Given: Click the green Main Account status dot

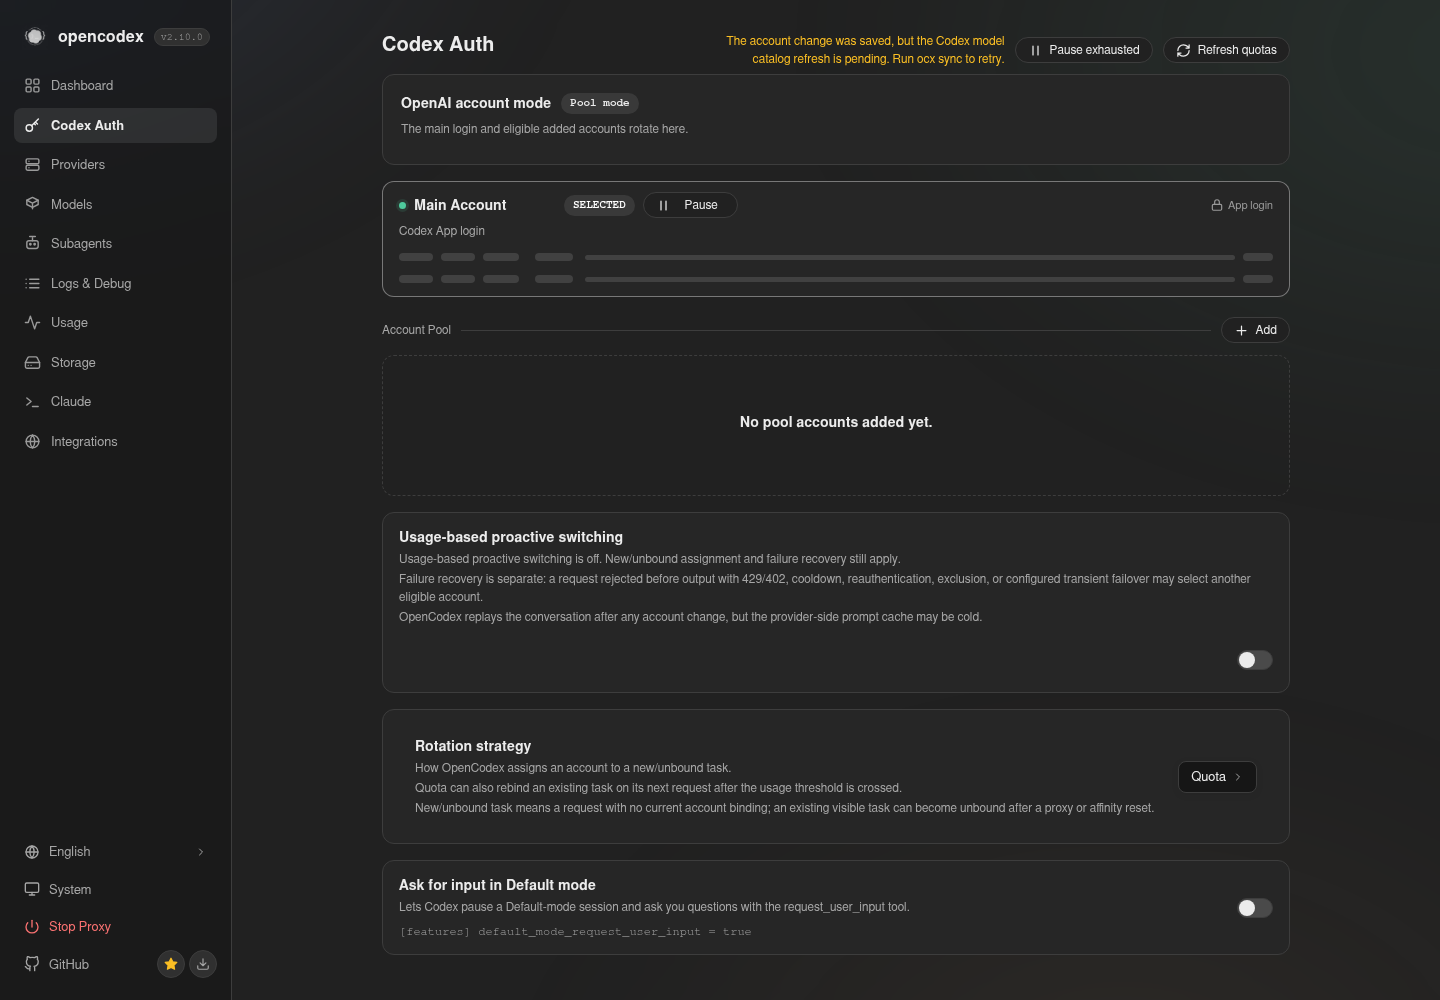Looking at the screenshot, I should tap(402, 205).
